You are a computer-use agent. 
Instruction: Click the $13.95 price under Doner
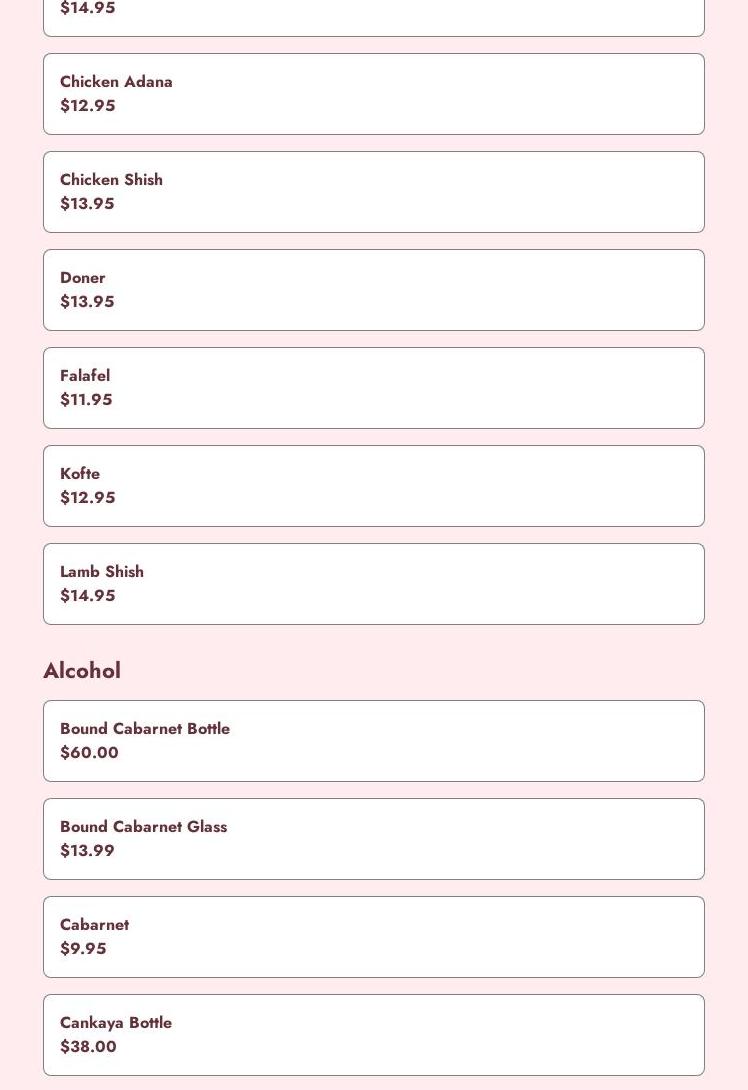(87, 302)
